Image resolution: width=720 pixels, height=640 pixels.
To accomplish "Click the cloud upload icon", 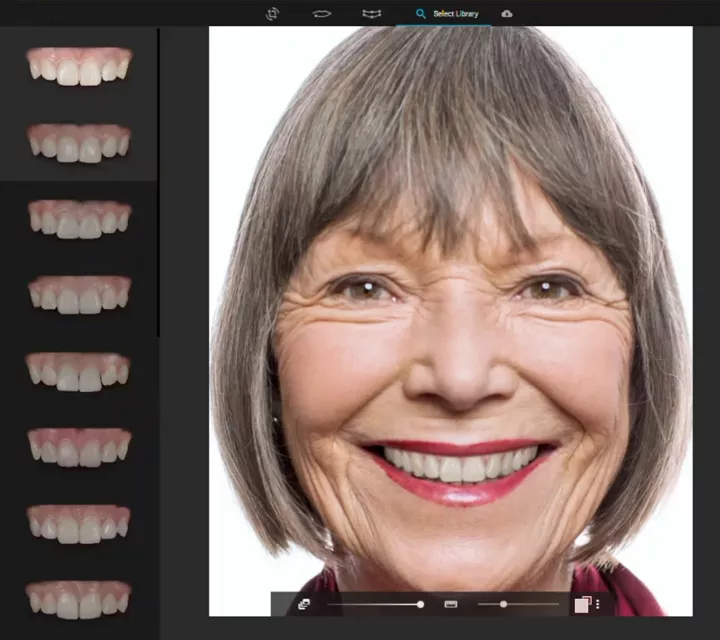I will coord(506,13).
